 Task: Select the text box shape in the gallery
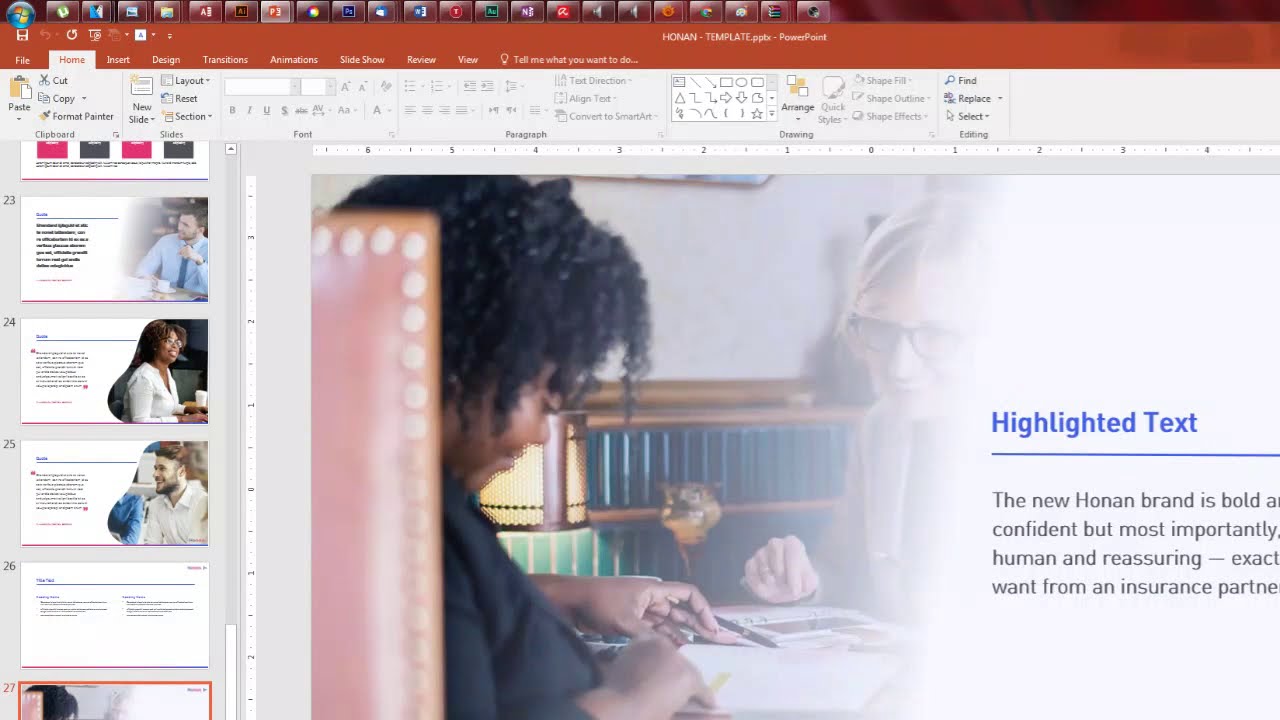[679, 82]
